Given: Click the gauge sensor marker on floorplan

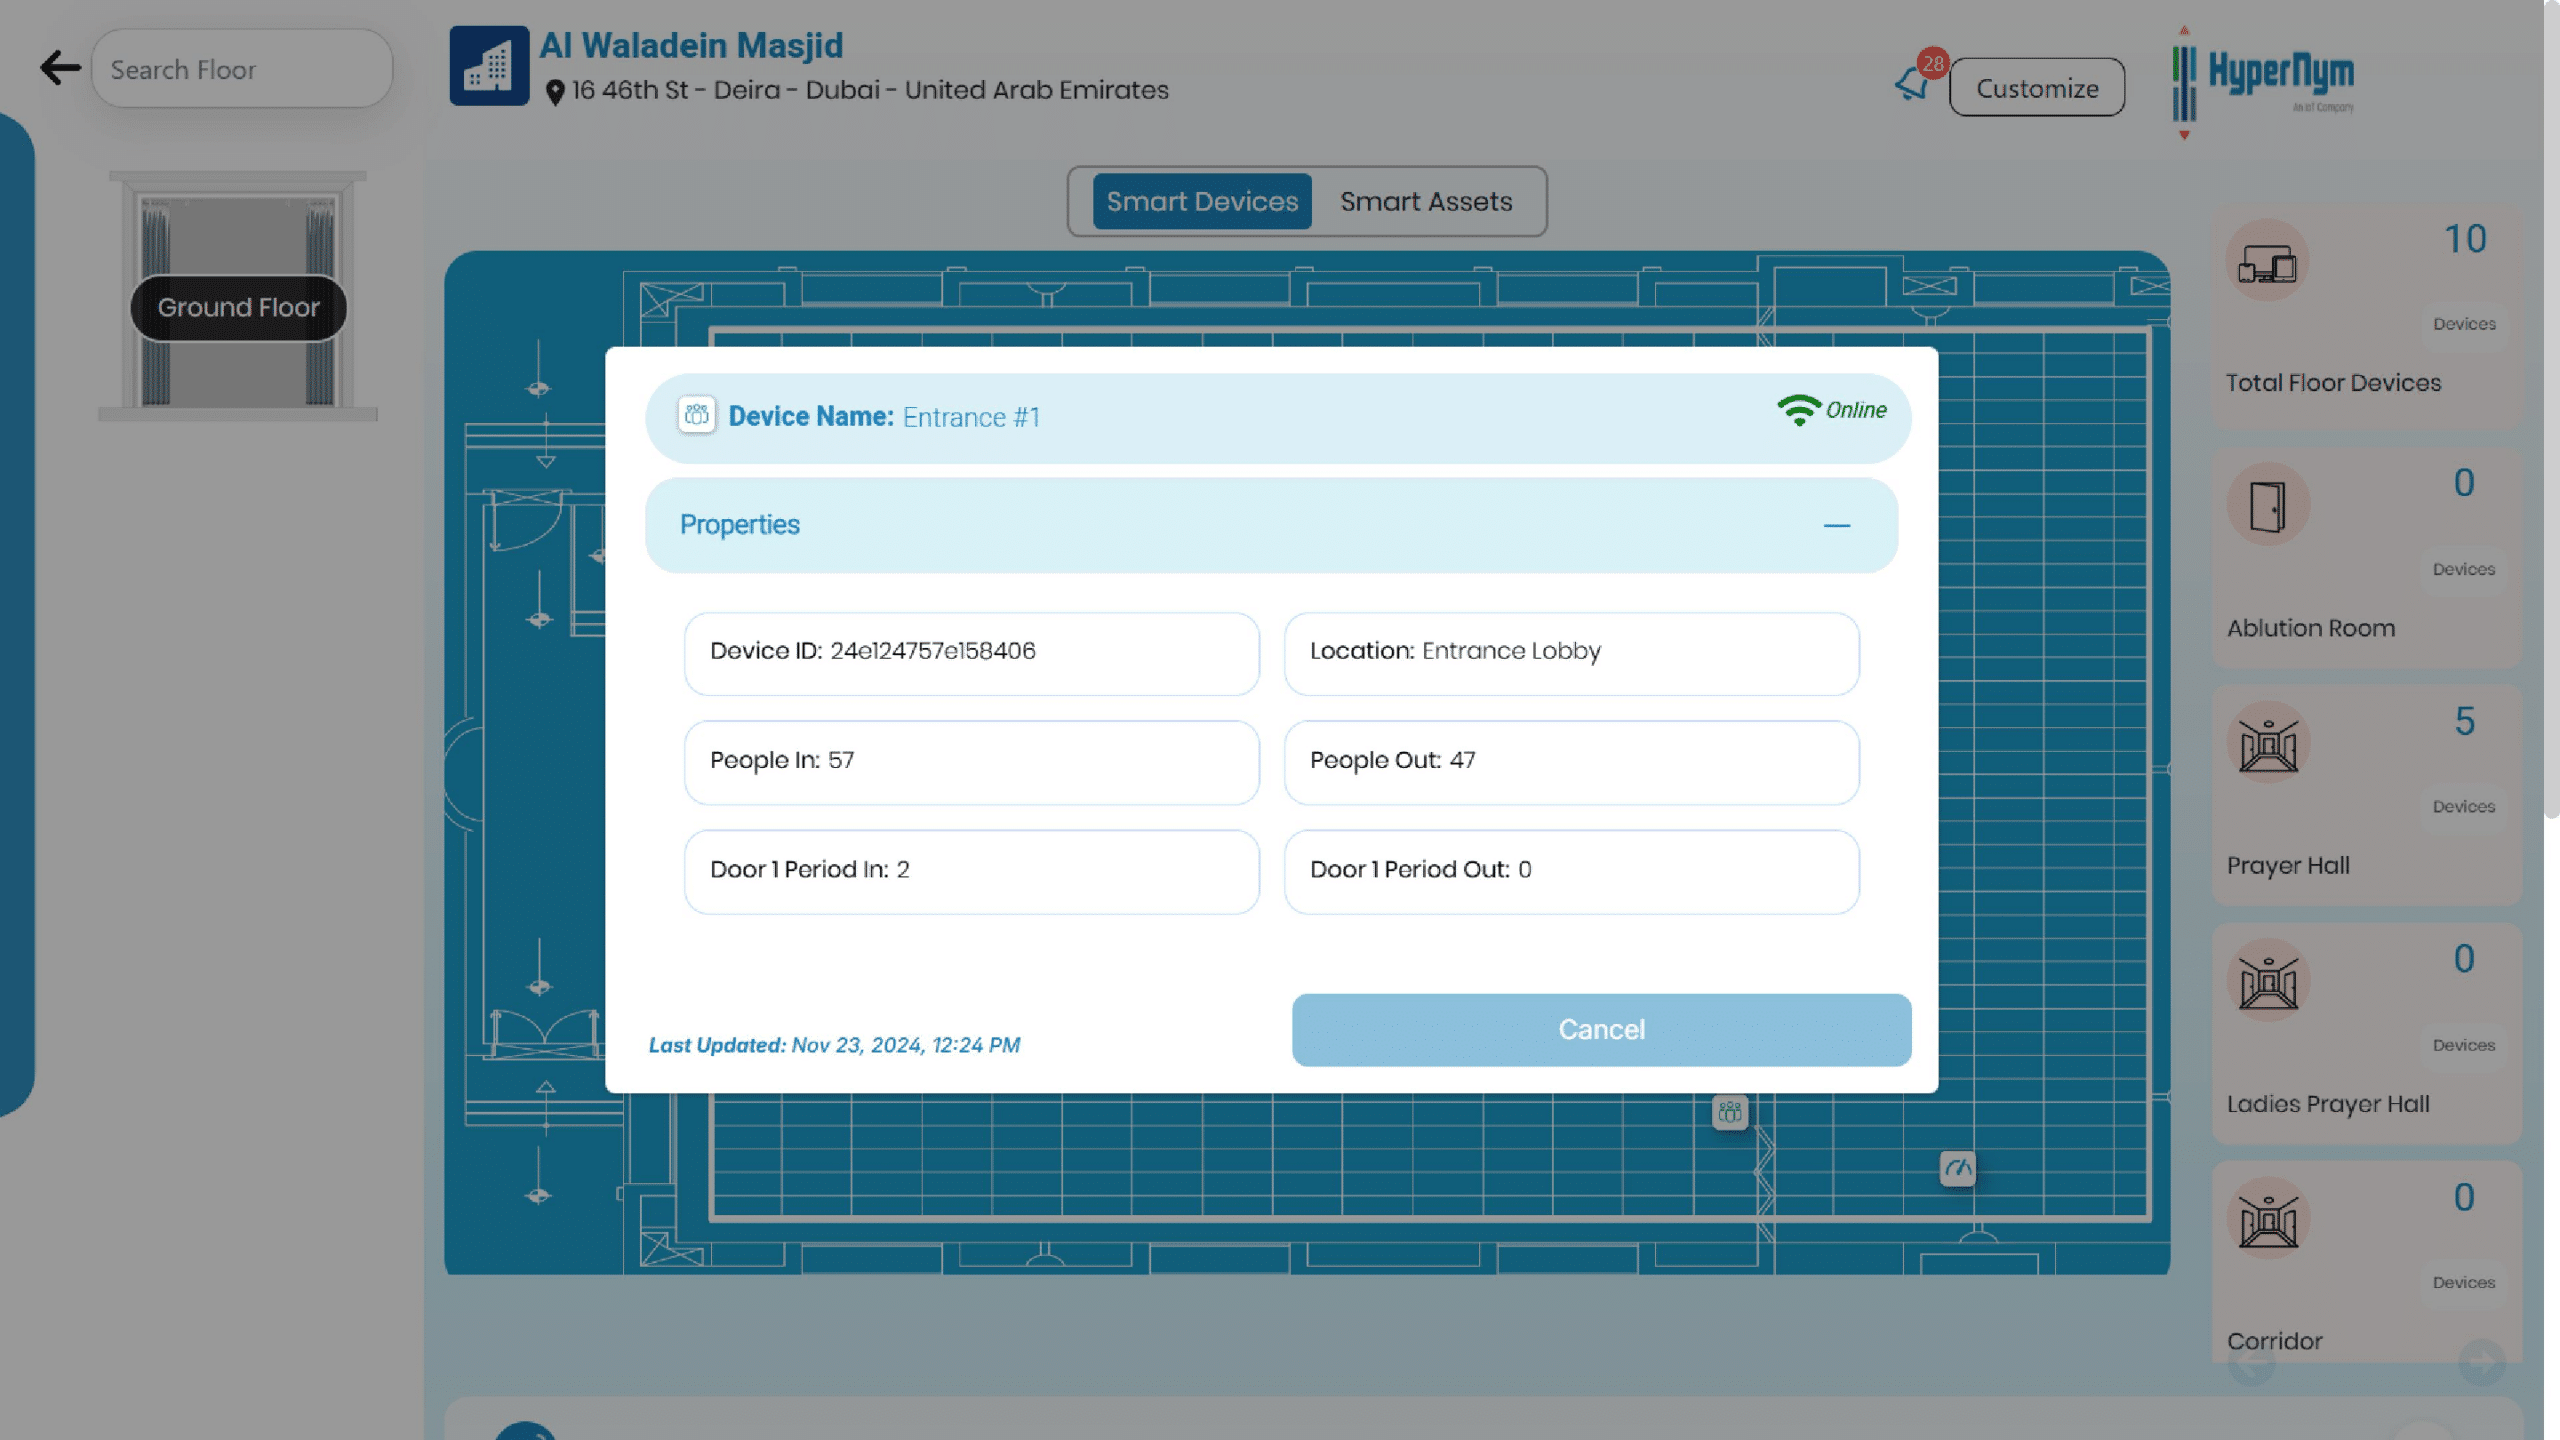Looking at the screenshot, I should point(1957,1168).
